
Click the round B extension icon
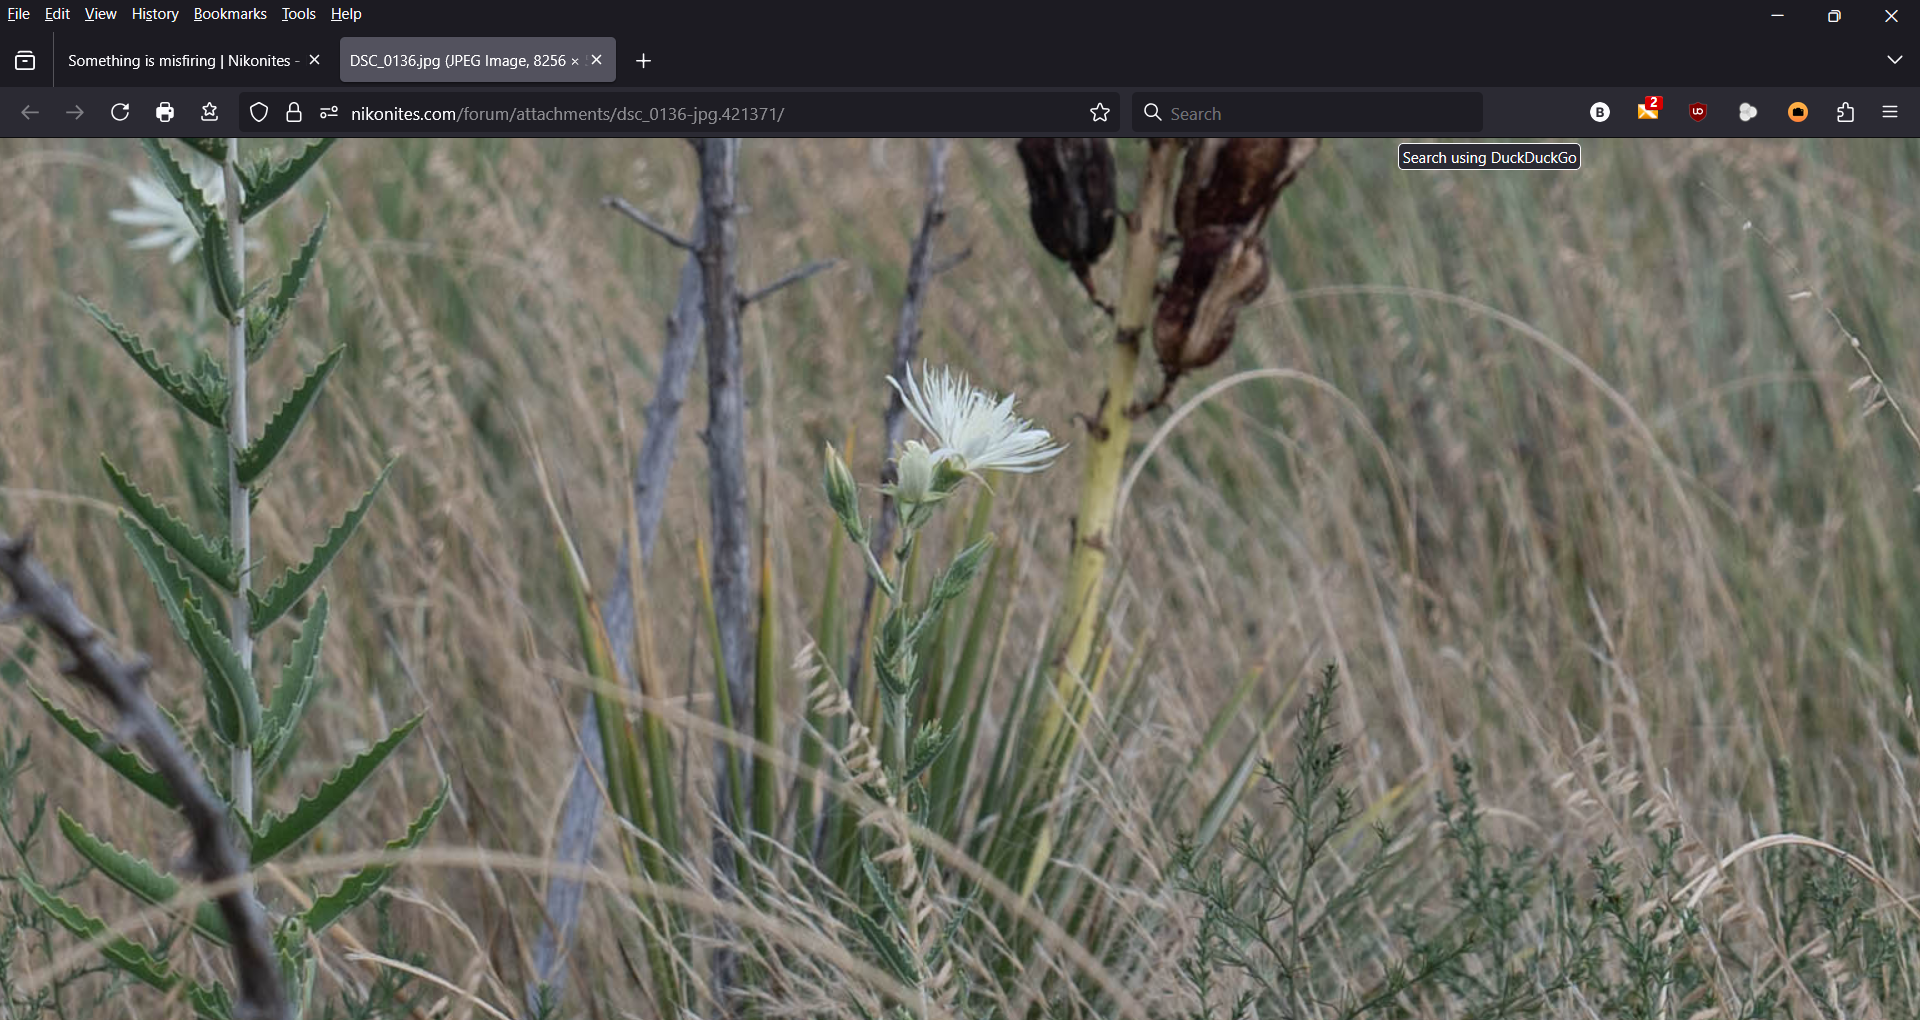(1600, 113)
